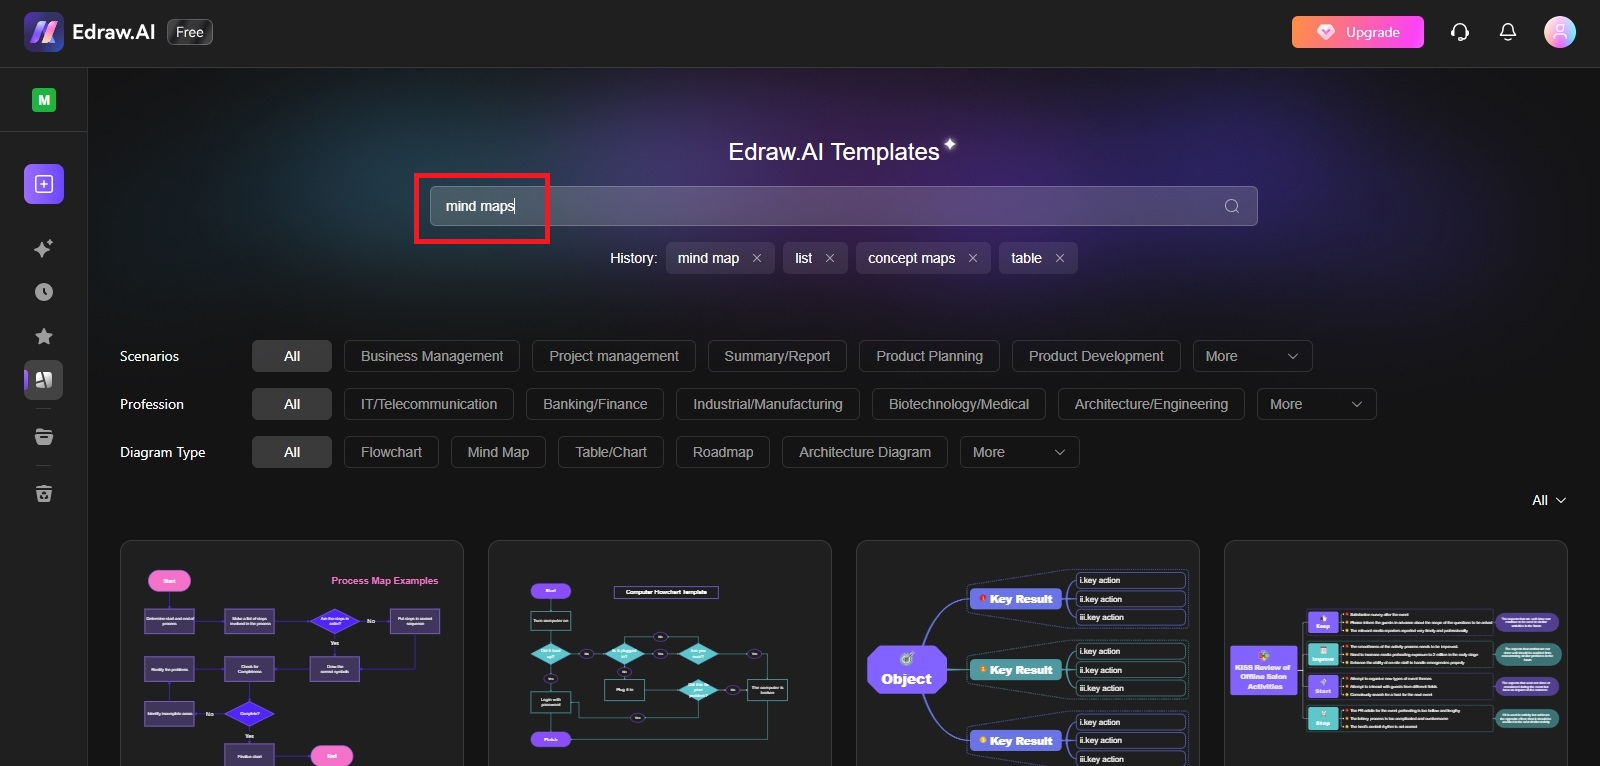1600x766 pixels.
Task: Open the customer support headset icon
Action: (x=1460, y=32)
